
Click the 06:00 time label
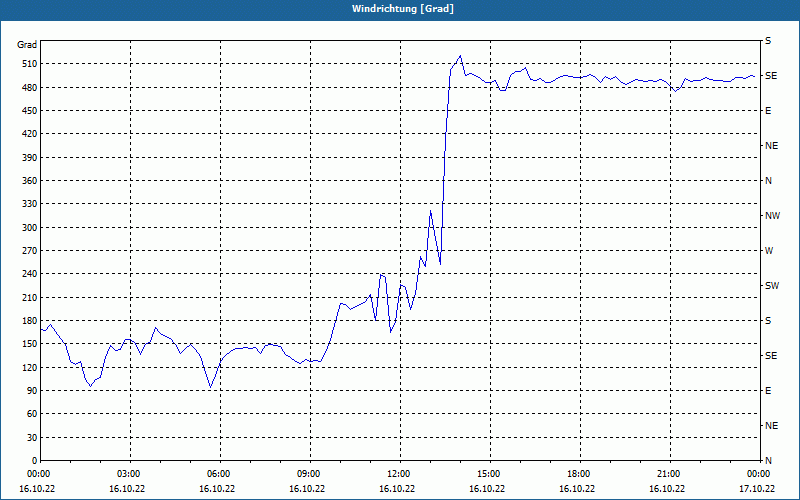coord(220,474)
